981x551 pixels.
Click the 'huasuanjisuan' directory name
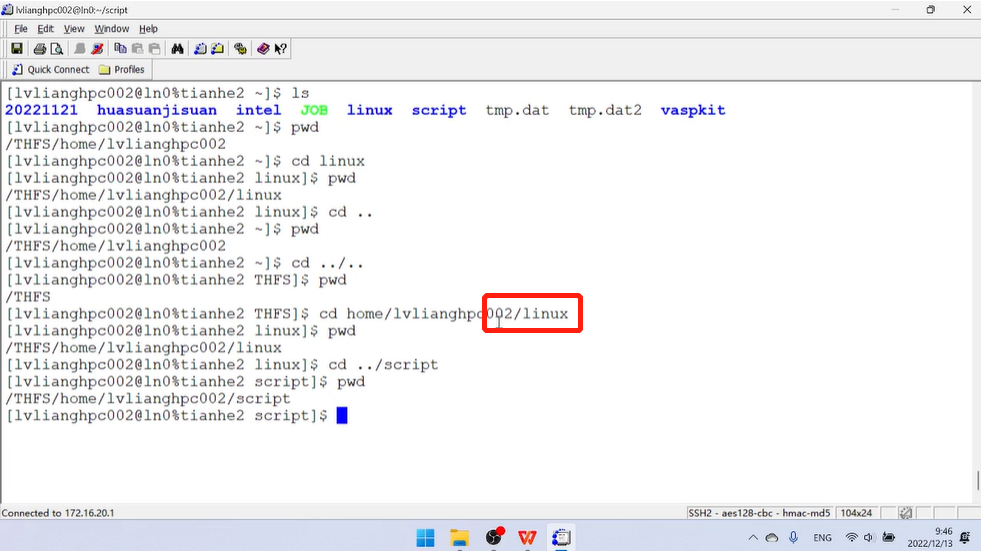point(156,111)
